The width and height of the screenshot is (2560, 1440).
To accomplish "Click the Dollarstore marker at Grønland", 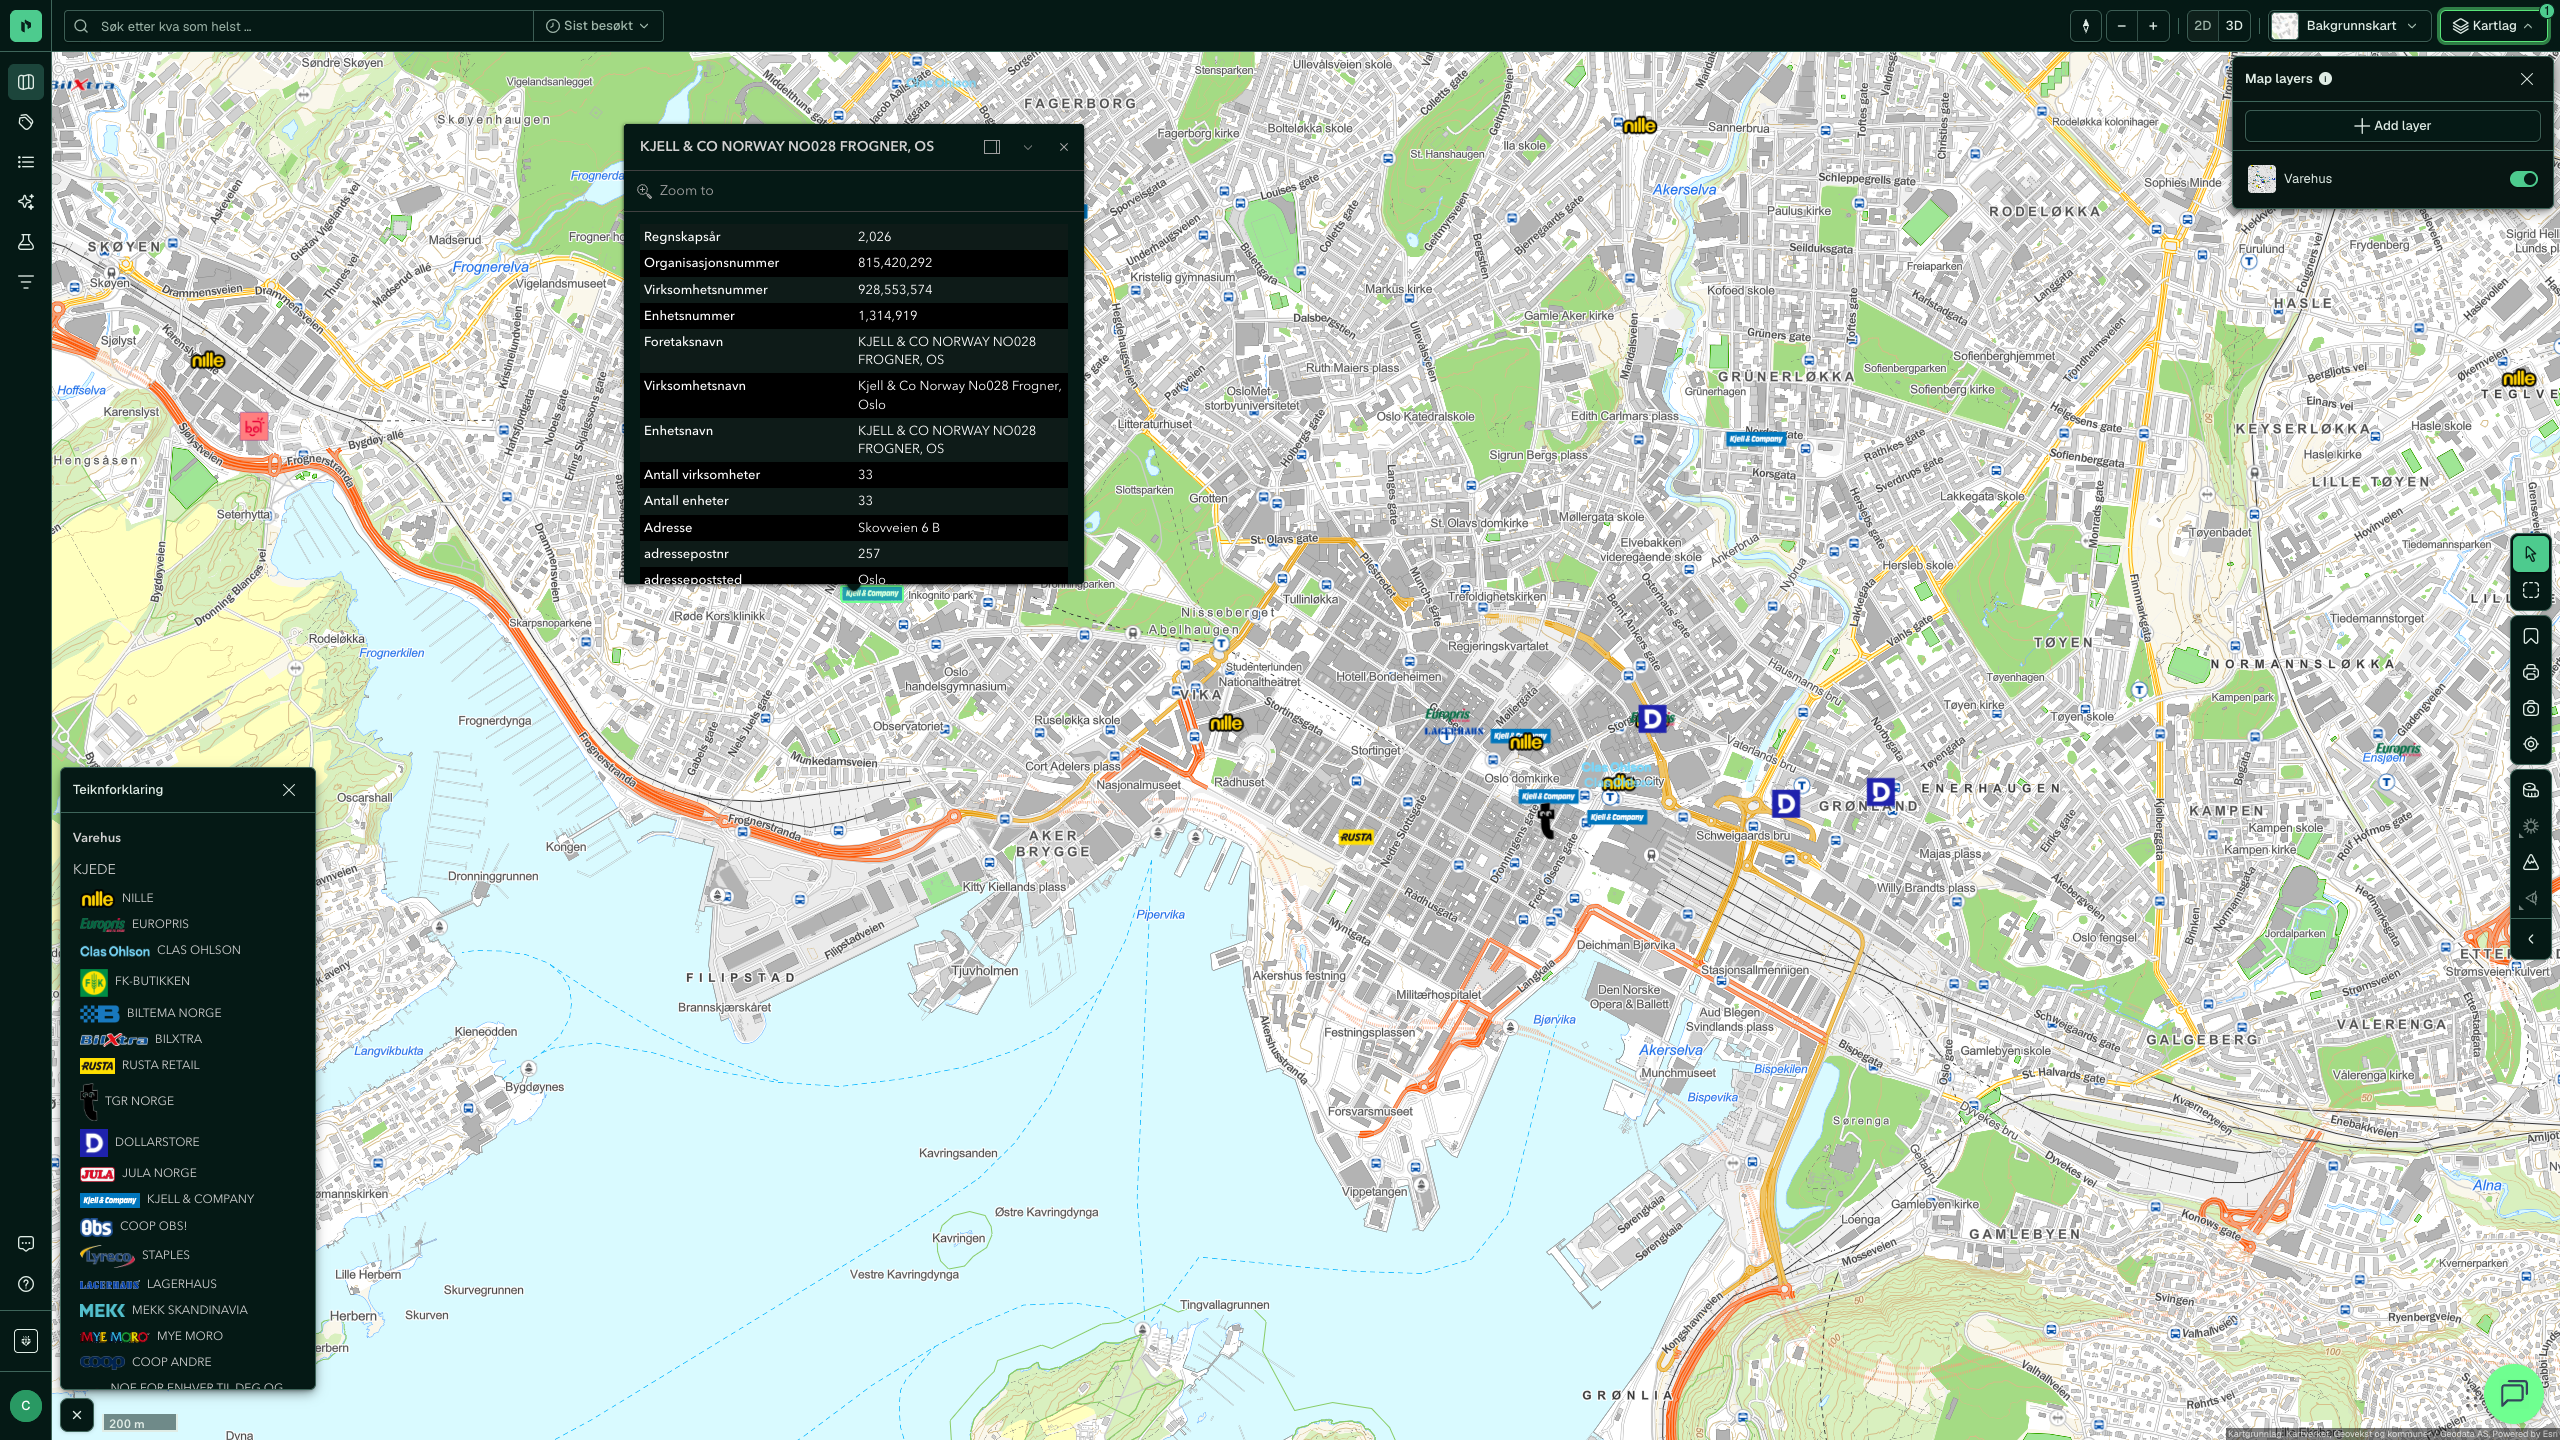I will (x=1880, y=793).
